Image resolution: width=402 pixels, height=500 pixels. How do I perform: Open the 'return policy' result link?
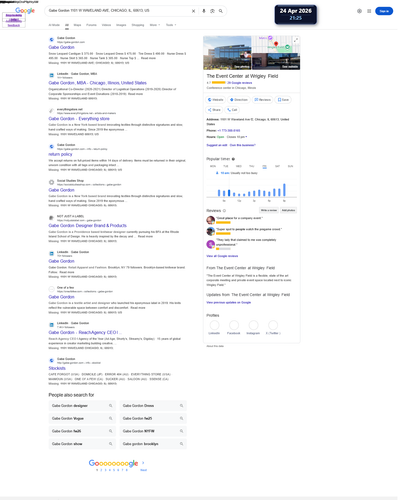(60, 154)
